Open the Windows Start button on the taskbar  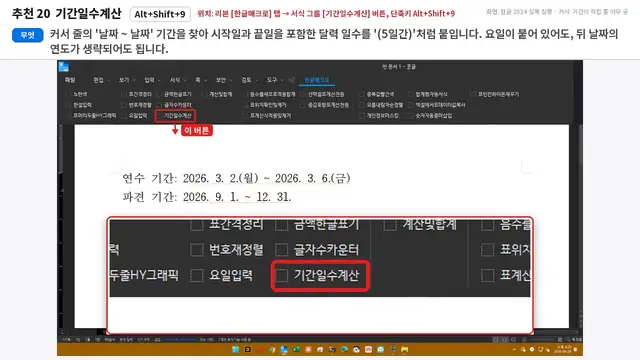pos(236,349)
